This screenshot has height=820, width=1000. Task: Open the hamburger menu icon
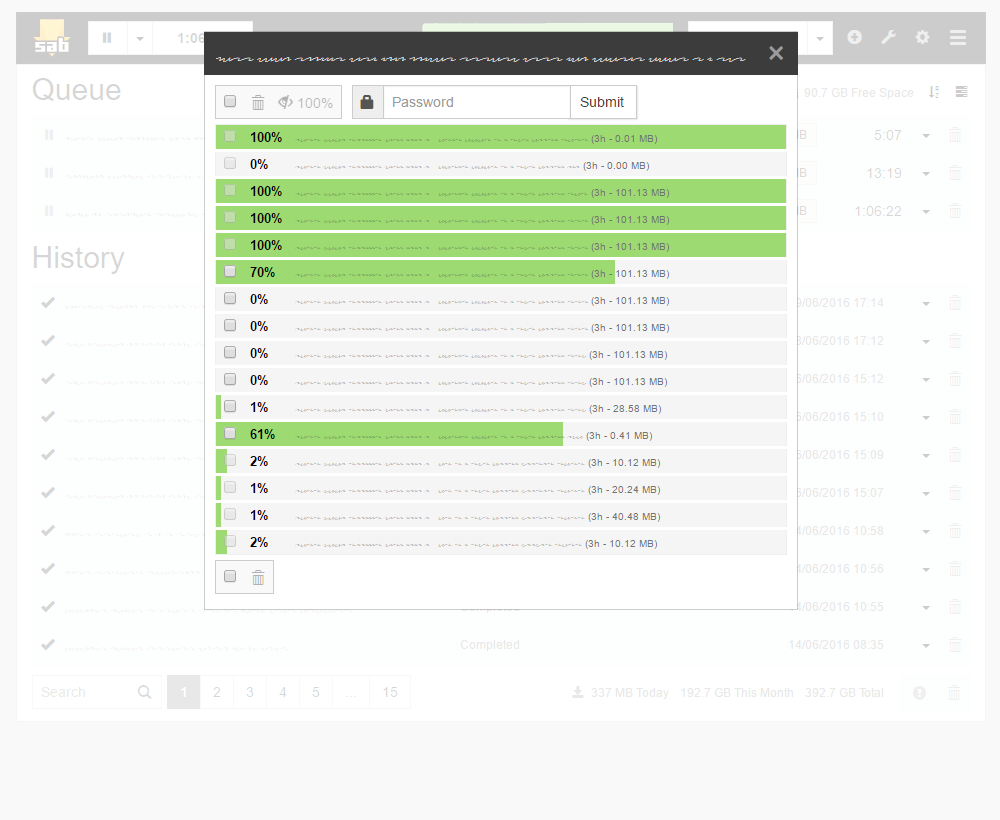[x=958, y=38]
